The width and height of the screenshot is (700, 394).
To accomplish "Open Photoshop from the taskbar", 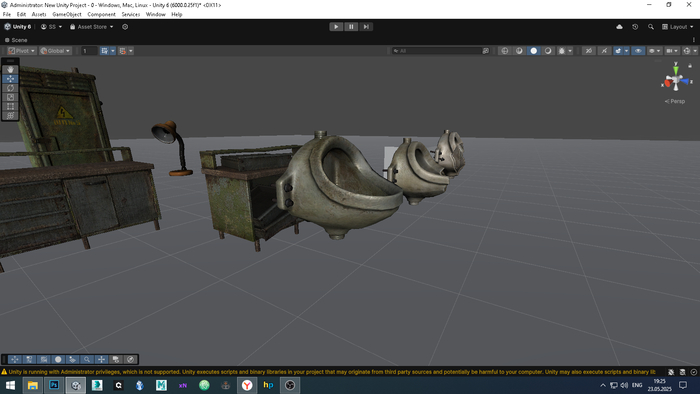I will pos(54,385).
